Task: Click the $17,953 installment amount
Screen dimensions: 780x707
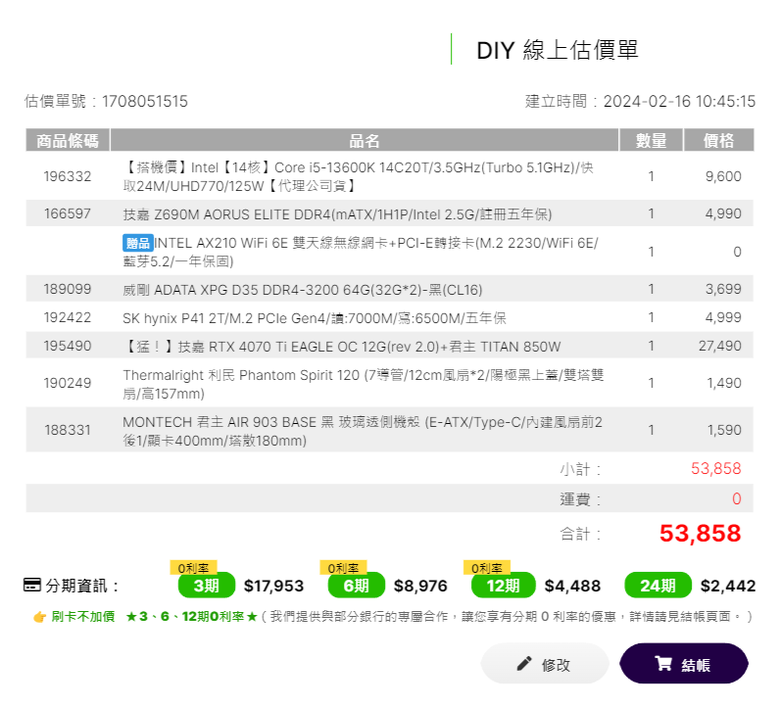Action: tap(274, 586)
